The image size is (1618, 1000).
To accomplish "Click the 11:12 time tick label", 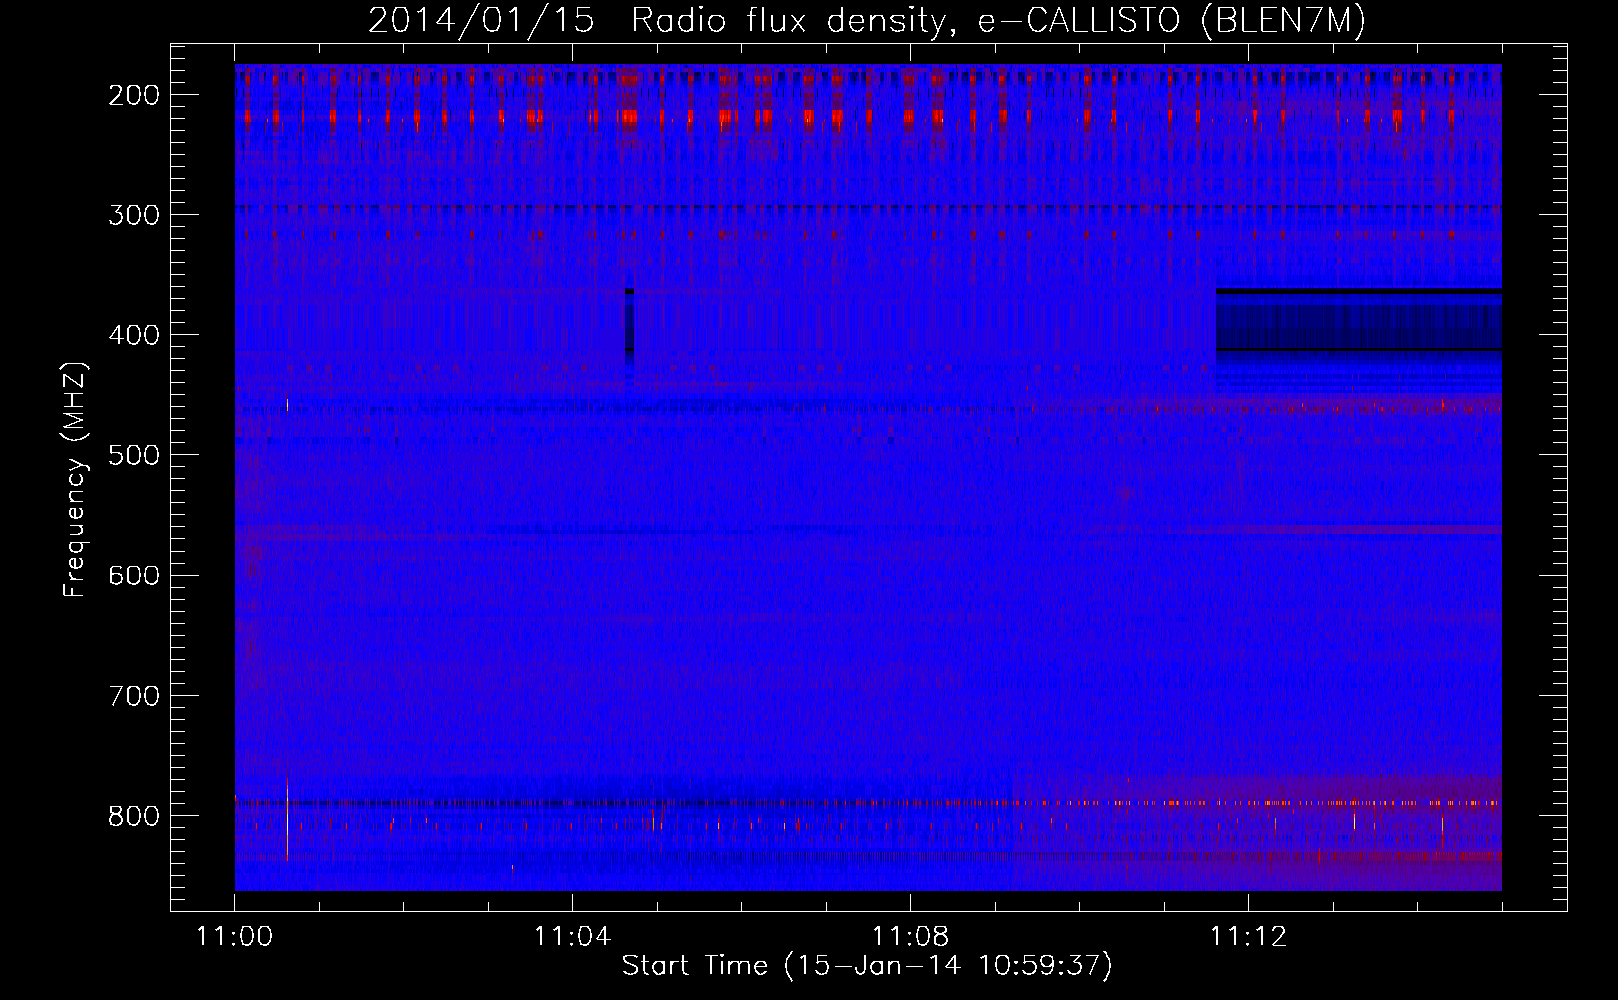I will [1248, 937].
